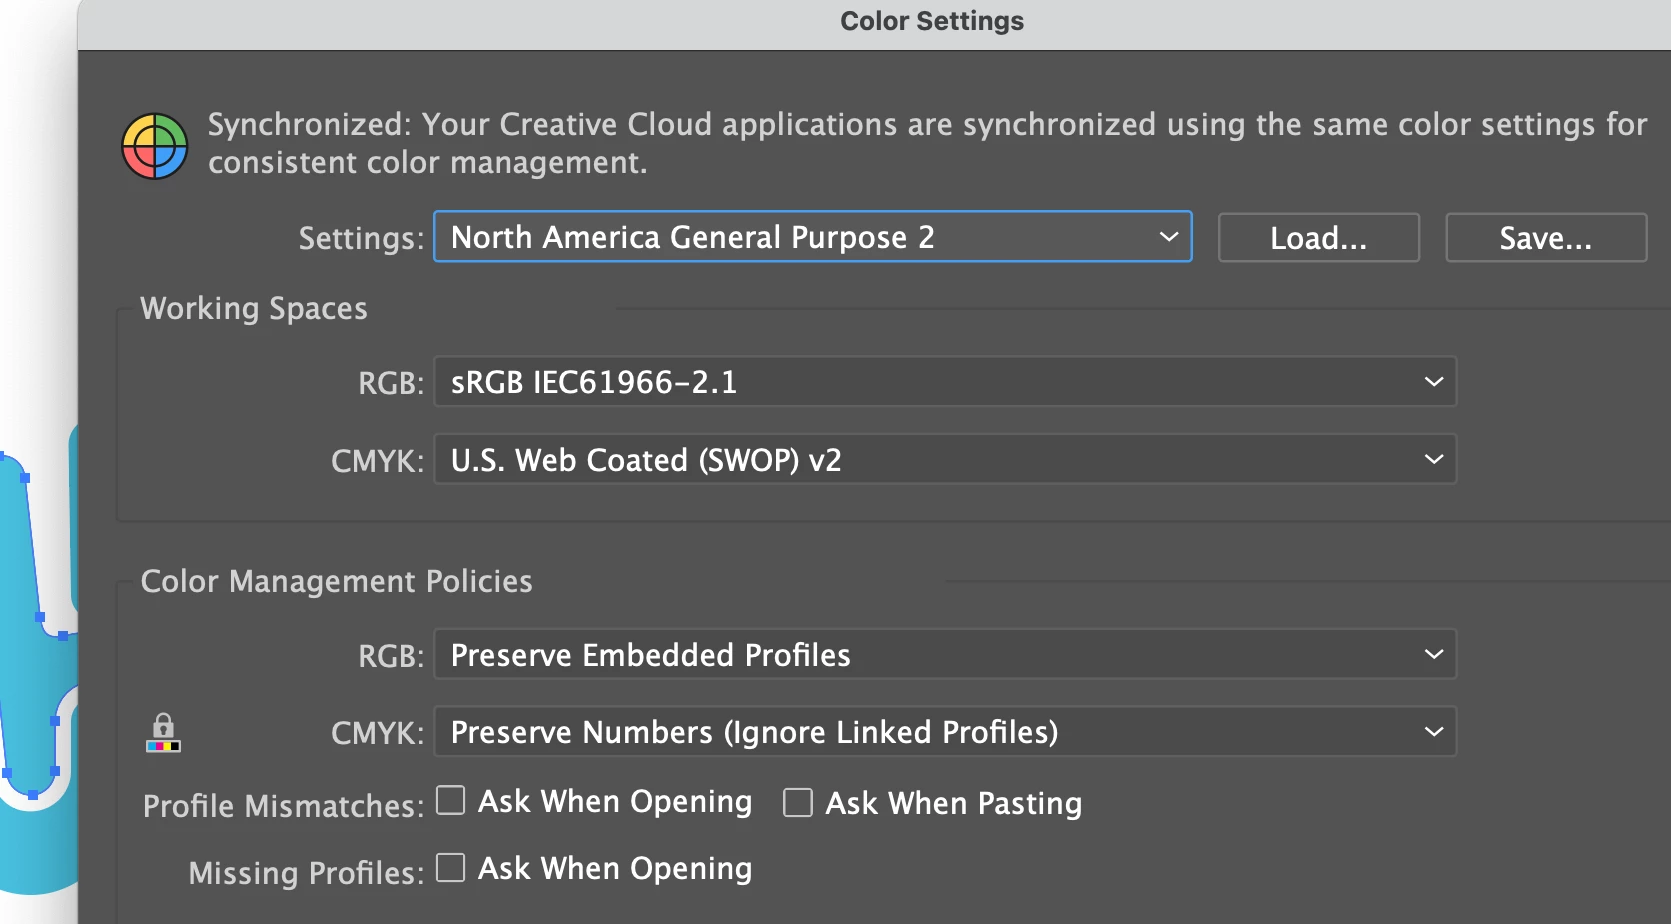This screenshot has height=924, width=1671.
Task: Click the Working Spaces section heading
Action: [x=254, y=309]
